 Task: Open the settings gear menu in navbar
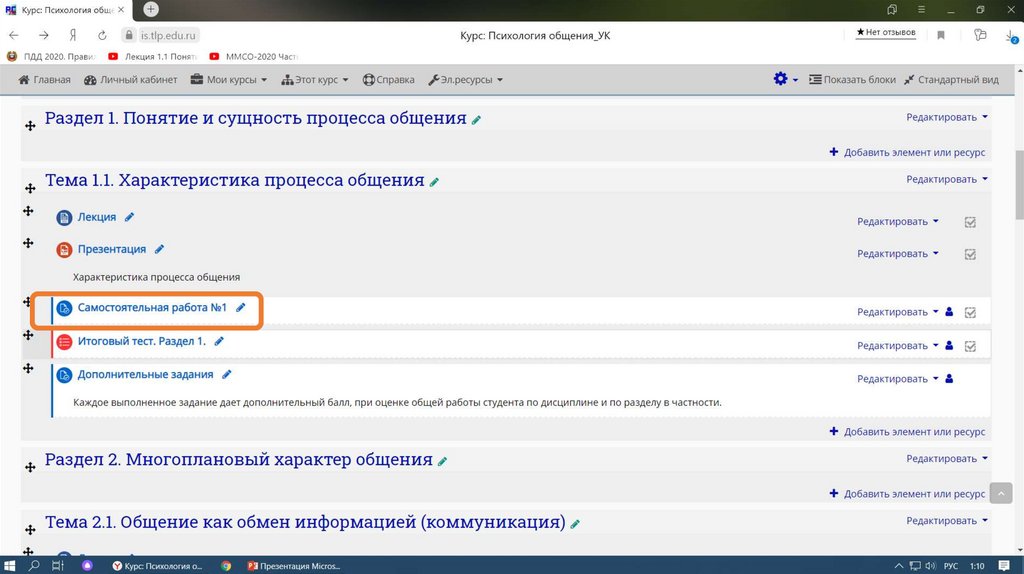[785, 79]
